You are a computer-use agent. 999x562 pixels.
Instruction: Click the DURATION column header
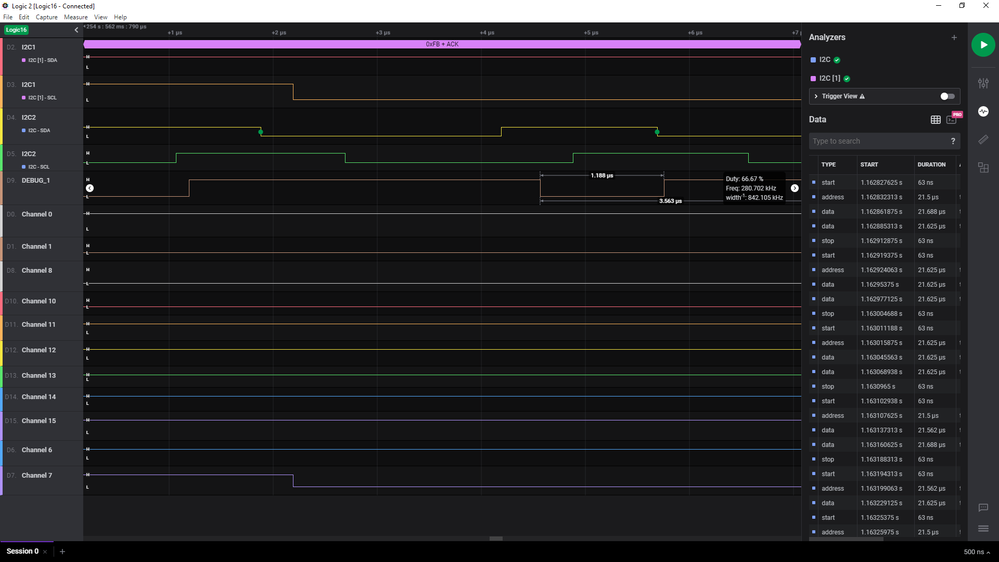(x=931, y=164)
